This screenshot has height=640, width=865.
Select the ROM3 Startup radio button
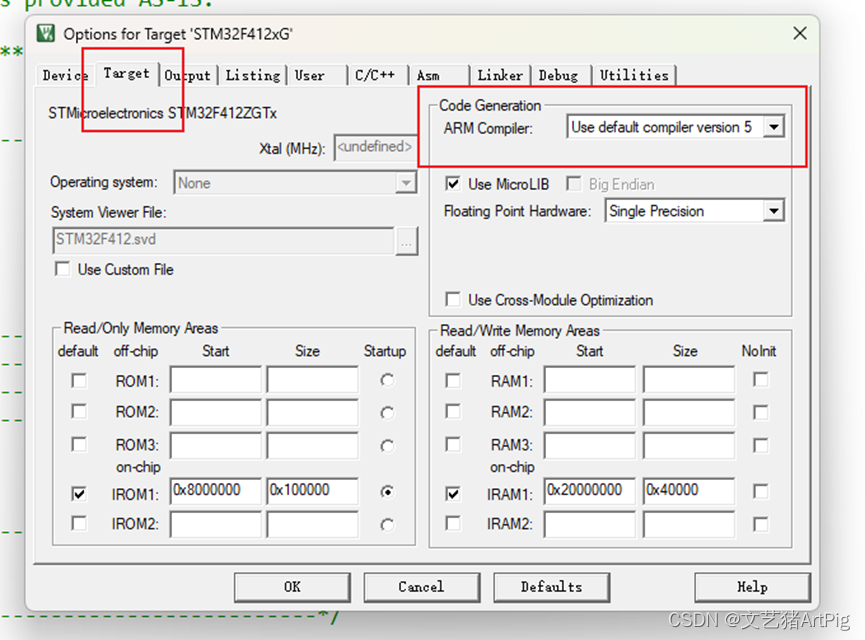click(387, 446)
